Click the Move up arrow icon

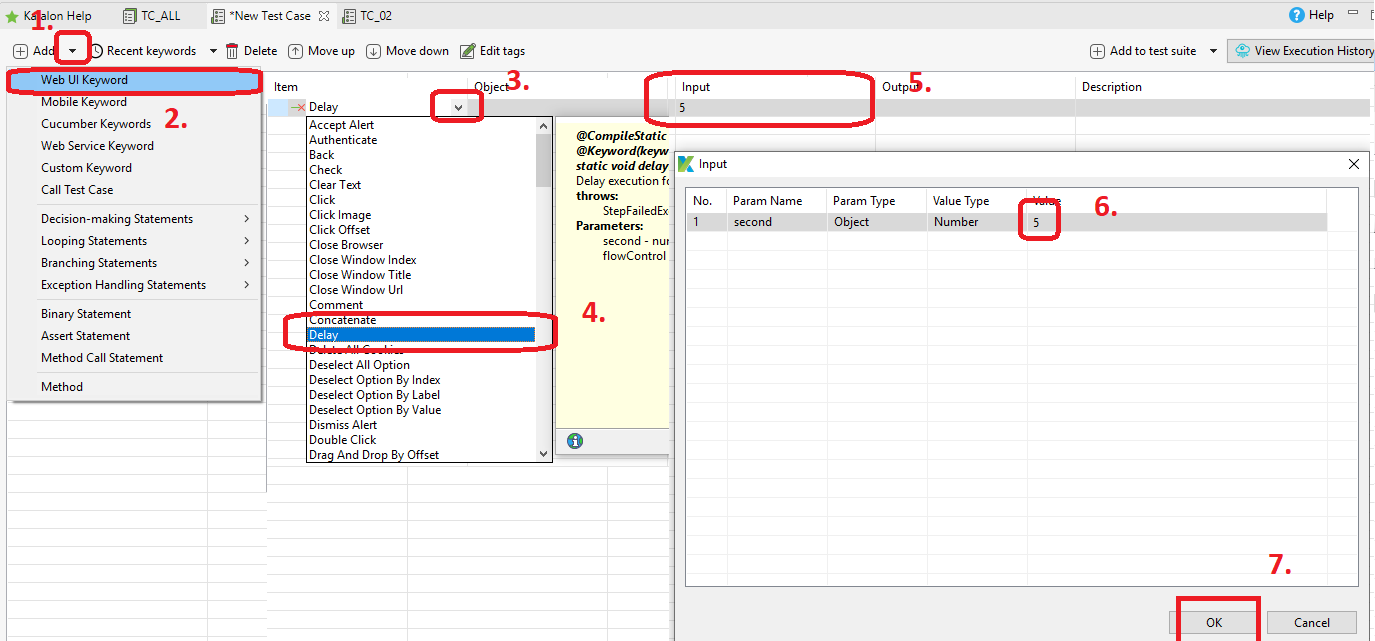click(x=296, y=51)
